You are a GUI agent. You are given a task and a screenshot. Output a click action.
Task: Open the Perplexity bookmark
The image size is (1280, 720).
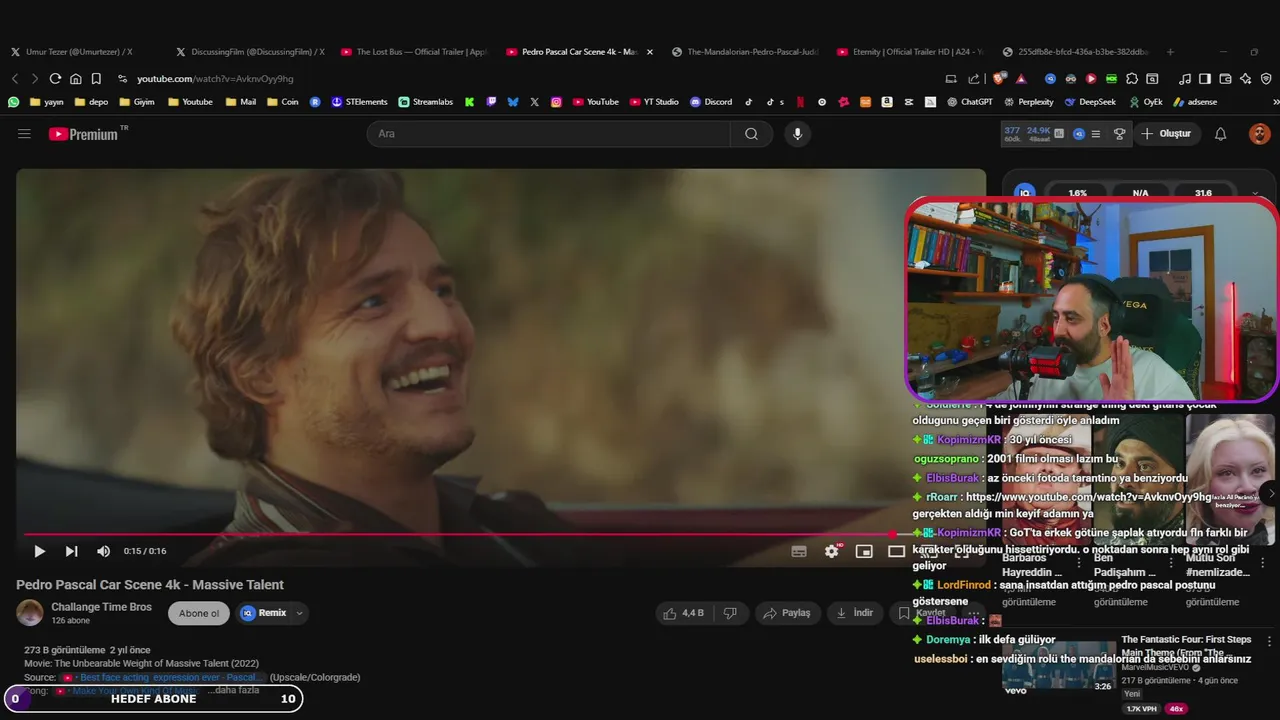[1029, 101]
